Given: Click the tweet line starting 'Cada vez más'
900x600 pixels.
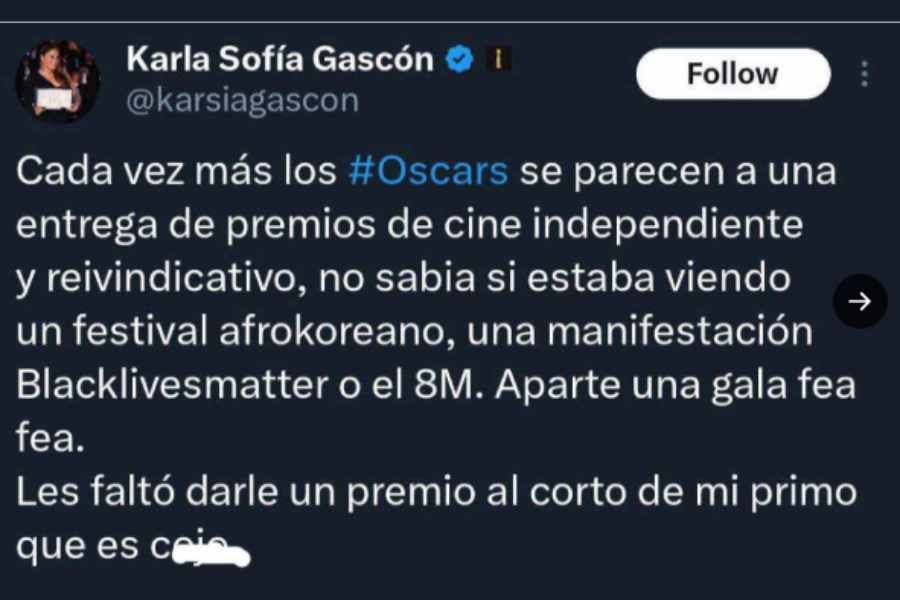Looking at the screenshot, I should (426, 172).
